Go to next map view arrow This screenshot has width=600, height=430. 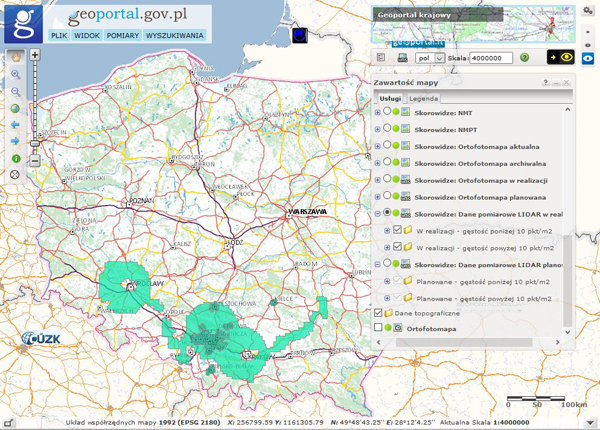(15, 141)
